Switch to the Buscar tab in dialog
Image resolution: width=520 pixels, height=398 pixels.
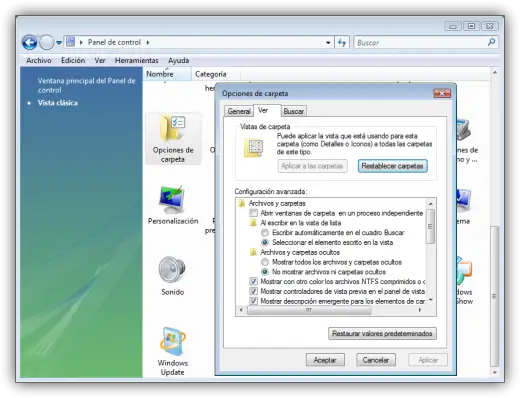pyautogui.click(x=293, y=111)
